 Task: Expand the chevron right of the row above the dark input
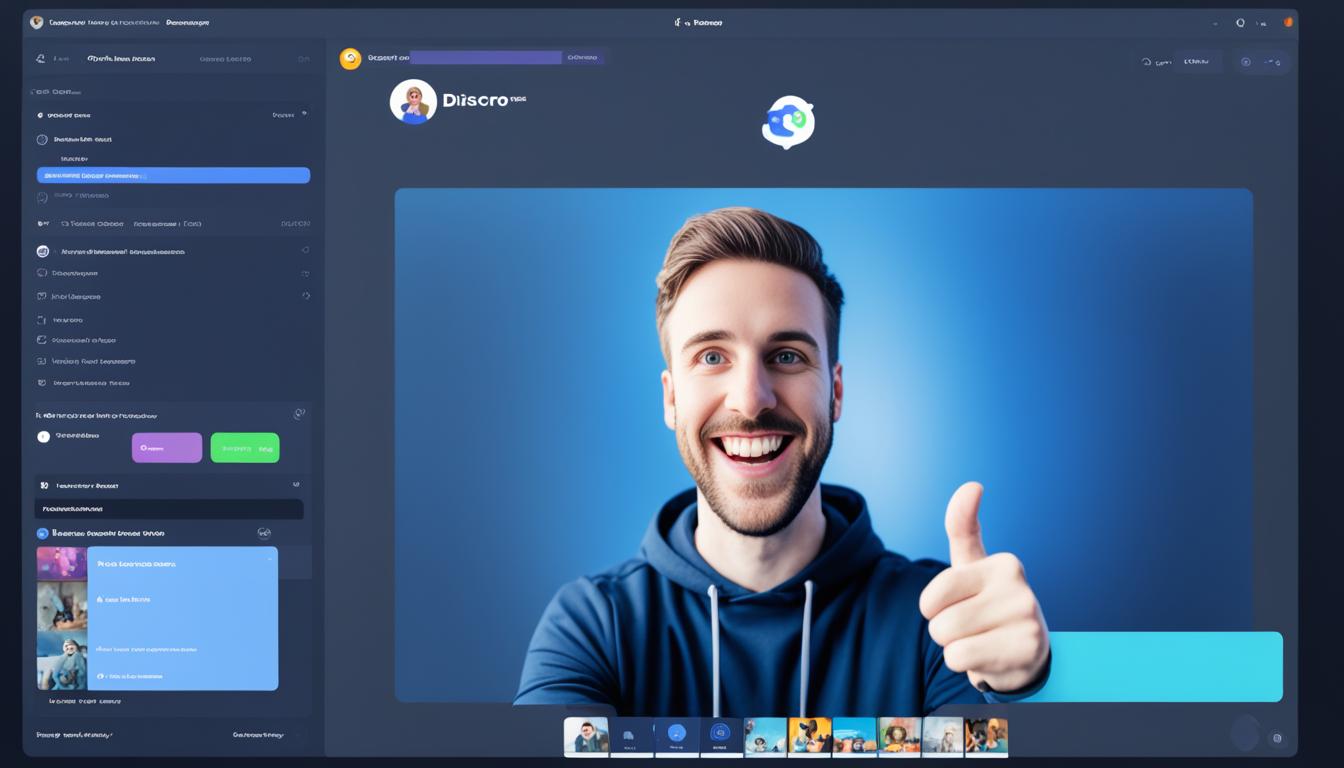[x=296, y=485]
